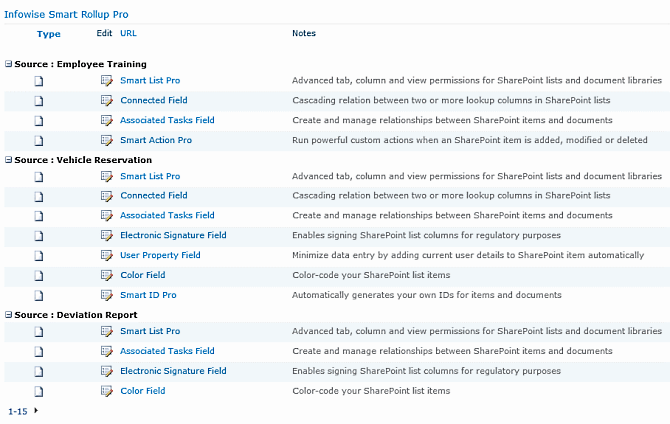The height and width of the screenshot is (424, 670).
Task: Open the Smart Action Pro link
Action: pos(156,140)
